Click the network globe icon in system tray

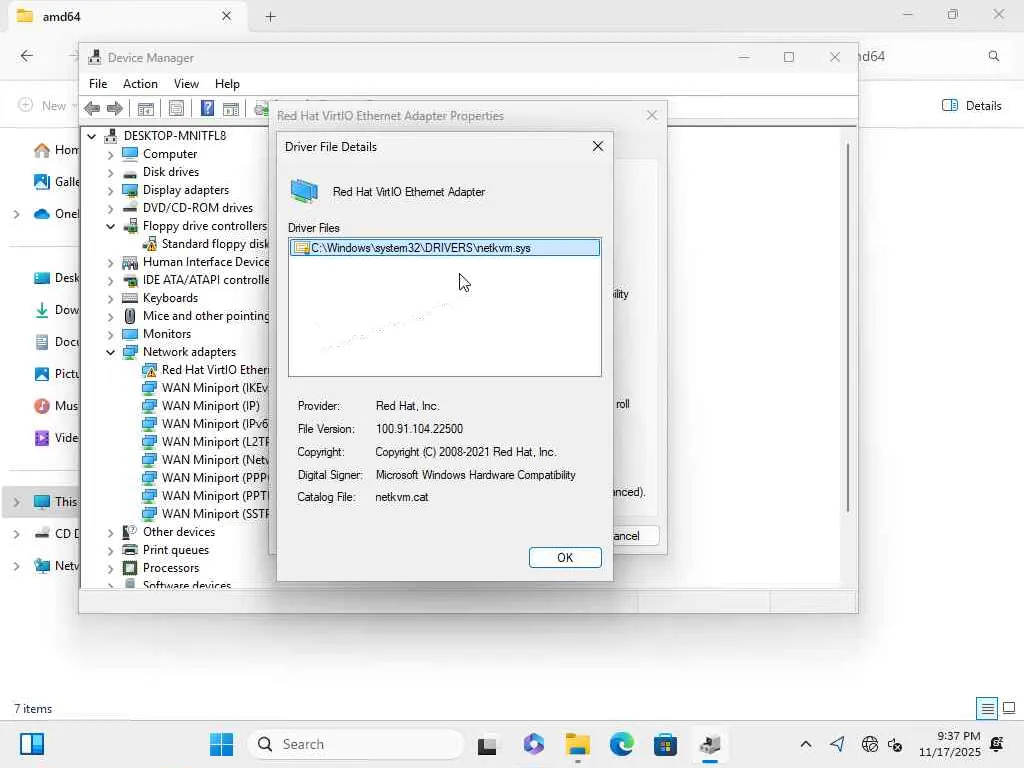(x=869, y=744)
